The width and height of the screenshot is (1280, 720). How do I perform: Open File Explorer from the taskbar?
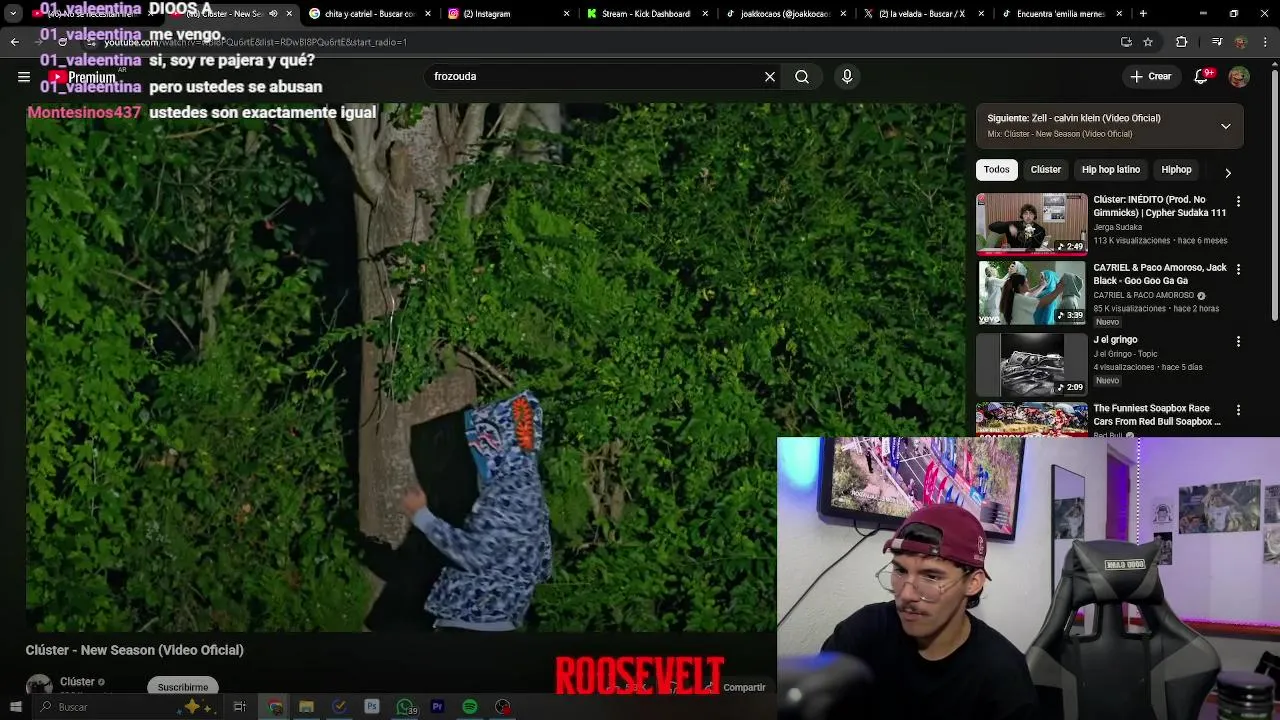[307, 707]
